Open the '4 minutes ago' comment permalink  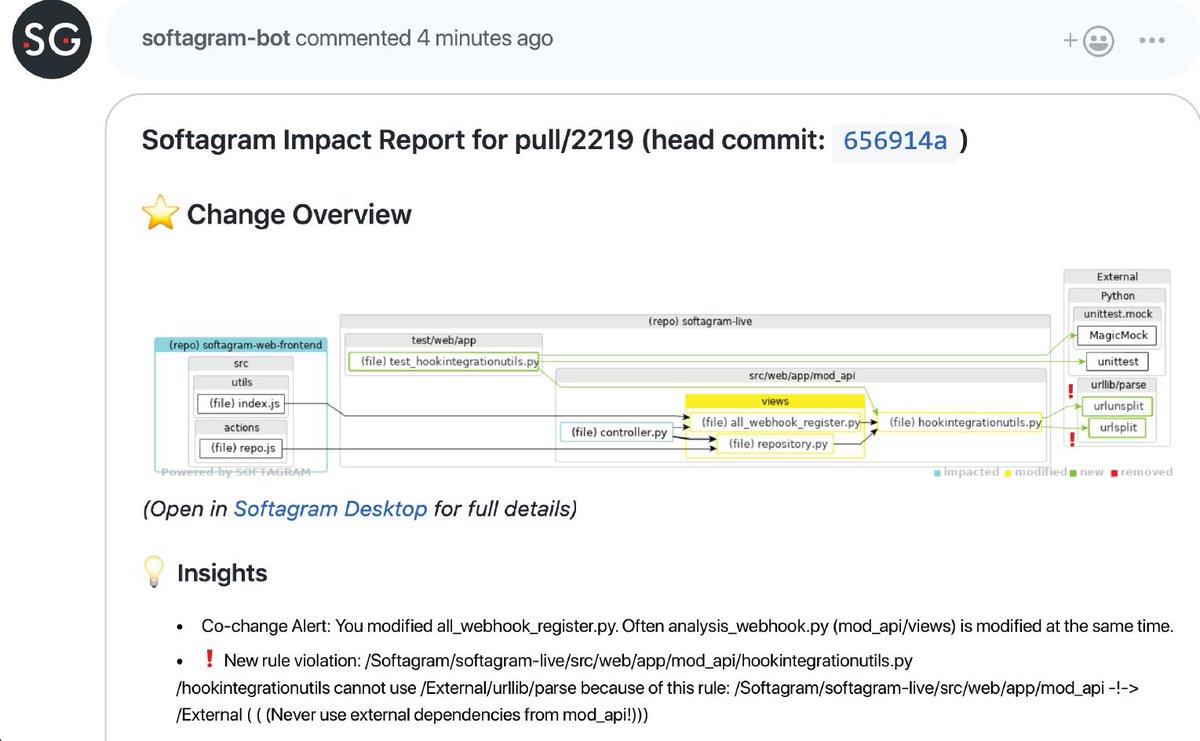tap(484, 39)
